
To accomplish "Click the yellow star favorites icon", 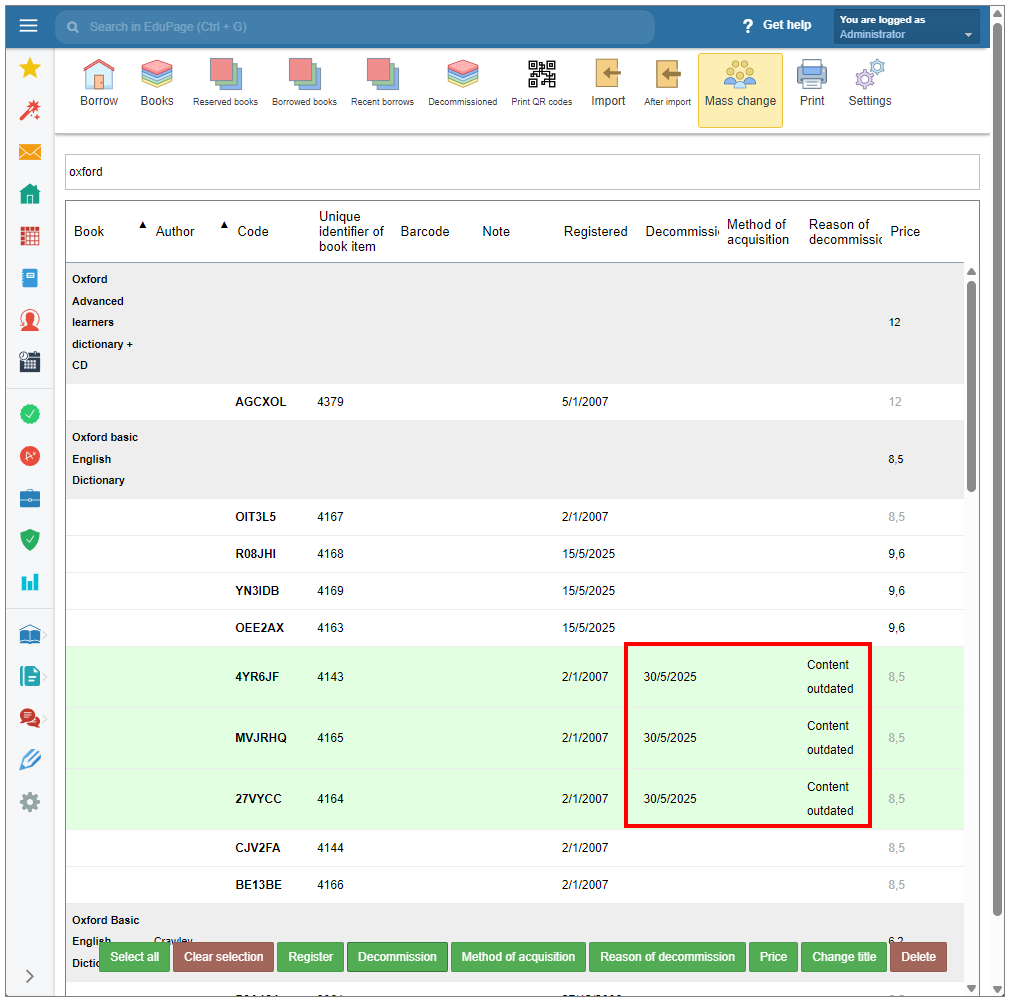I will coord(30,68).
